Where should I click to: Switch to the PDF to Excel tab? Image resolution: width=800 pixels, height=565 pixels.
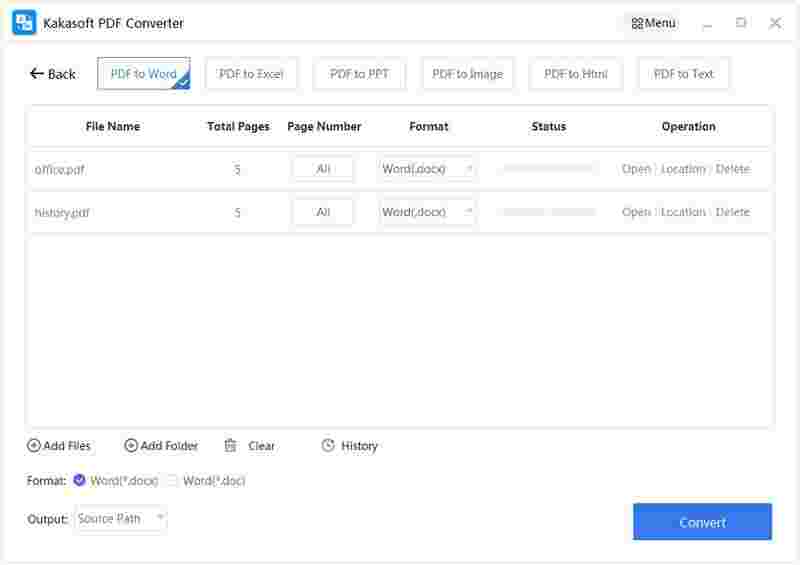(251, 74)
